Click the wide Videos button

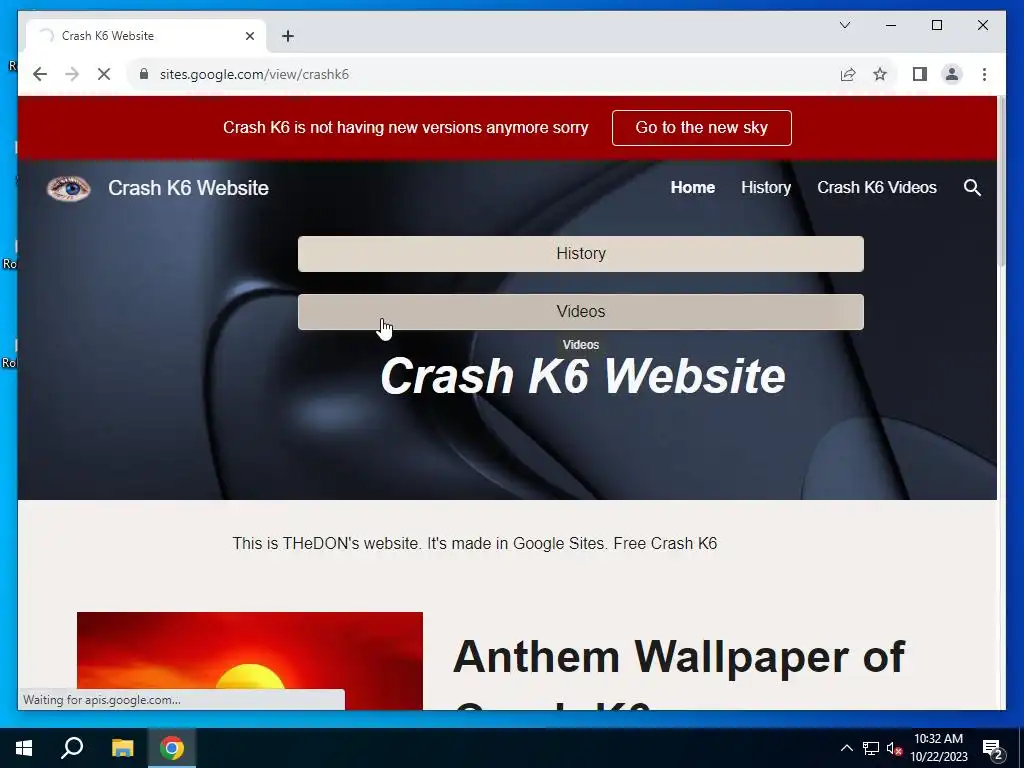(x=581, y=312)
